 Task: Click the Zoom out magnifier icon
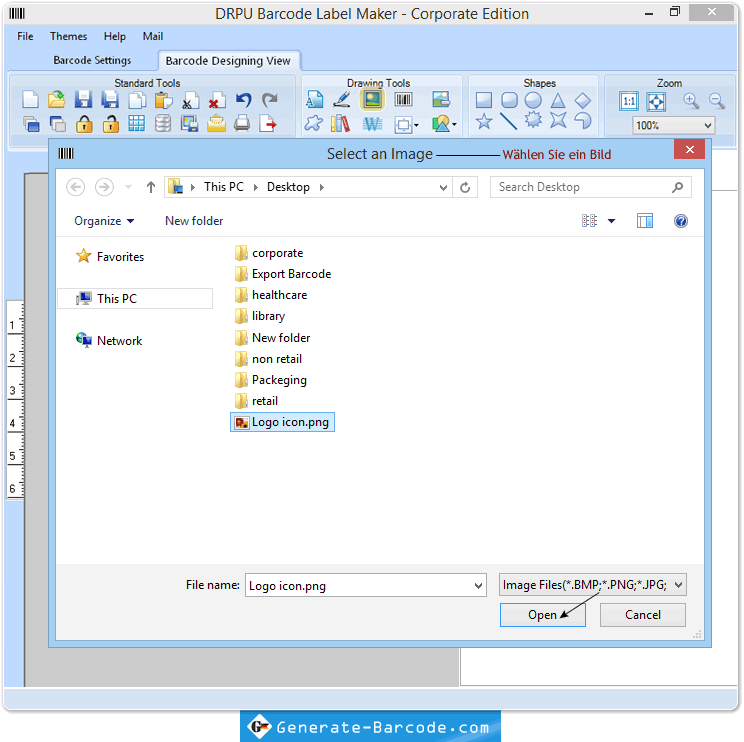[x=717, y=101]
